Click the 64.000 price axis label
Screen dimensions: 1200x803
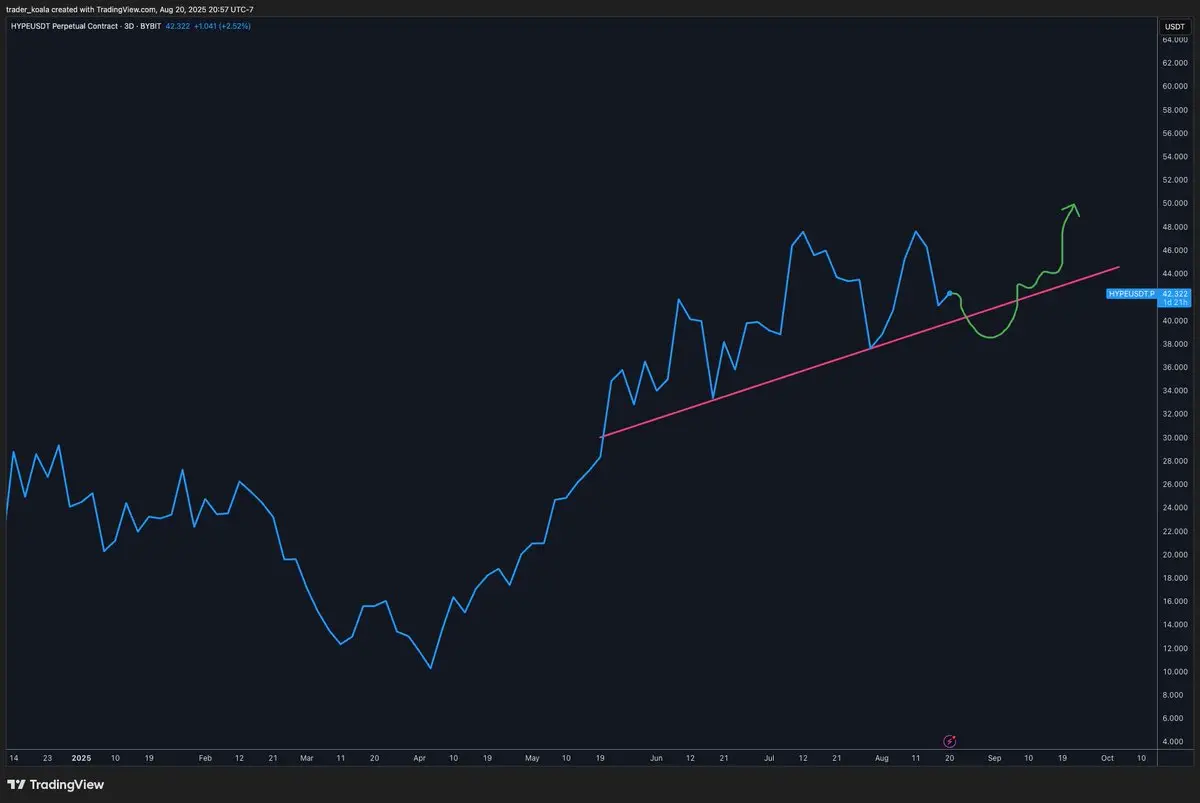pyautogui.click(x=1174, y=39)
